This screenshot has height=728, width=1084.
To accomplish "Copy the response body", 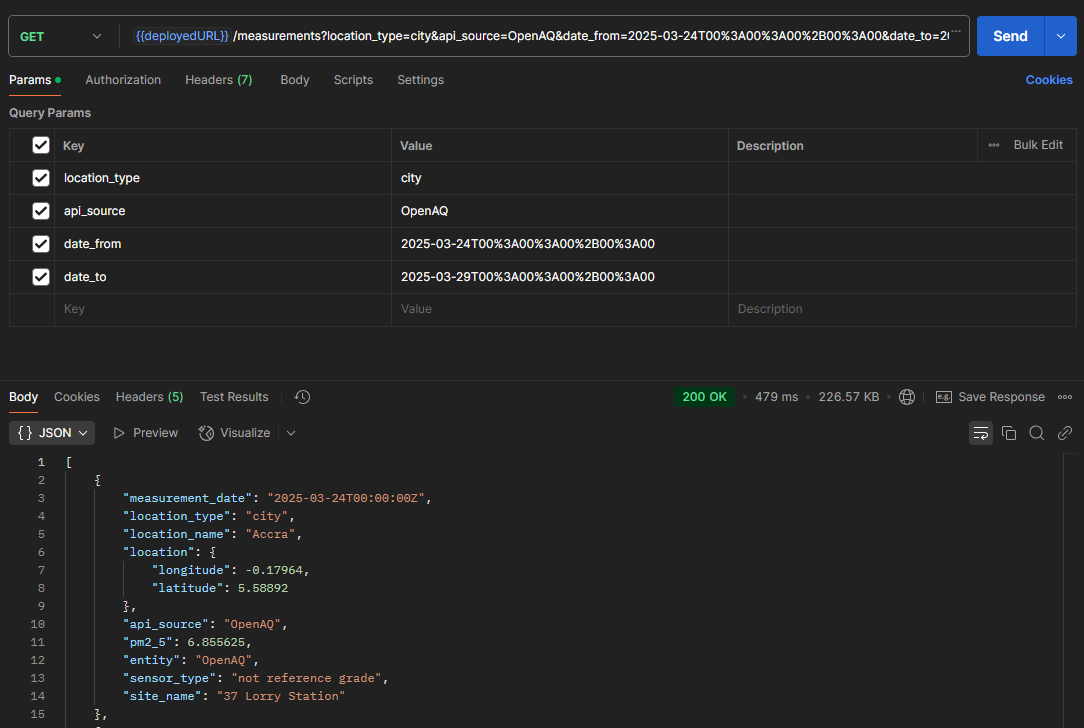I will (1009, 432).
